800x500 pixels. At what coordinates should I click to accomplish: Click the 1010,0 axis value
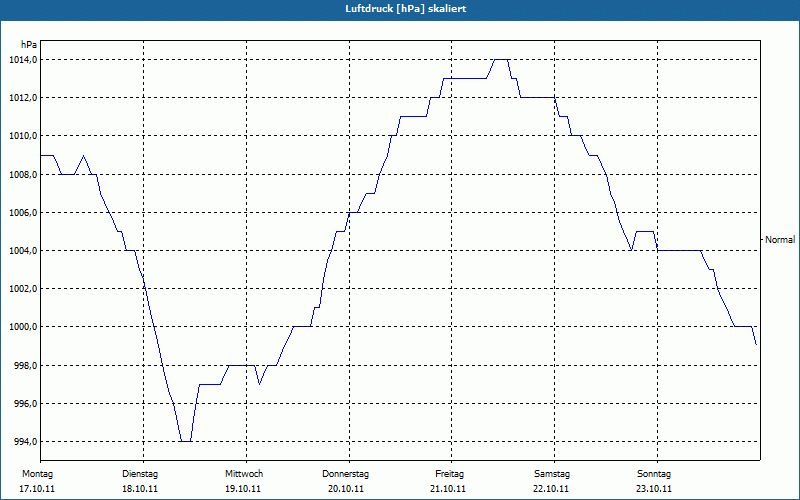click(23, 136)
